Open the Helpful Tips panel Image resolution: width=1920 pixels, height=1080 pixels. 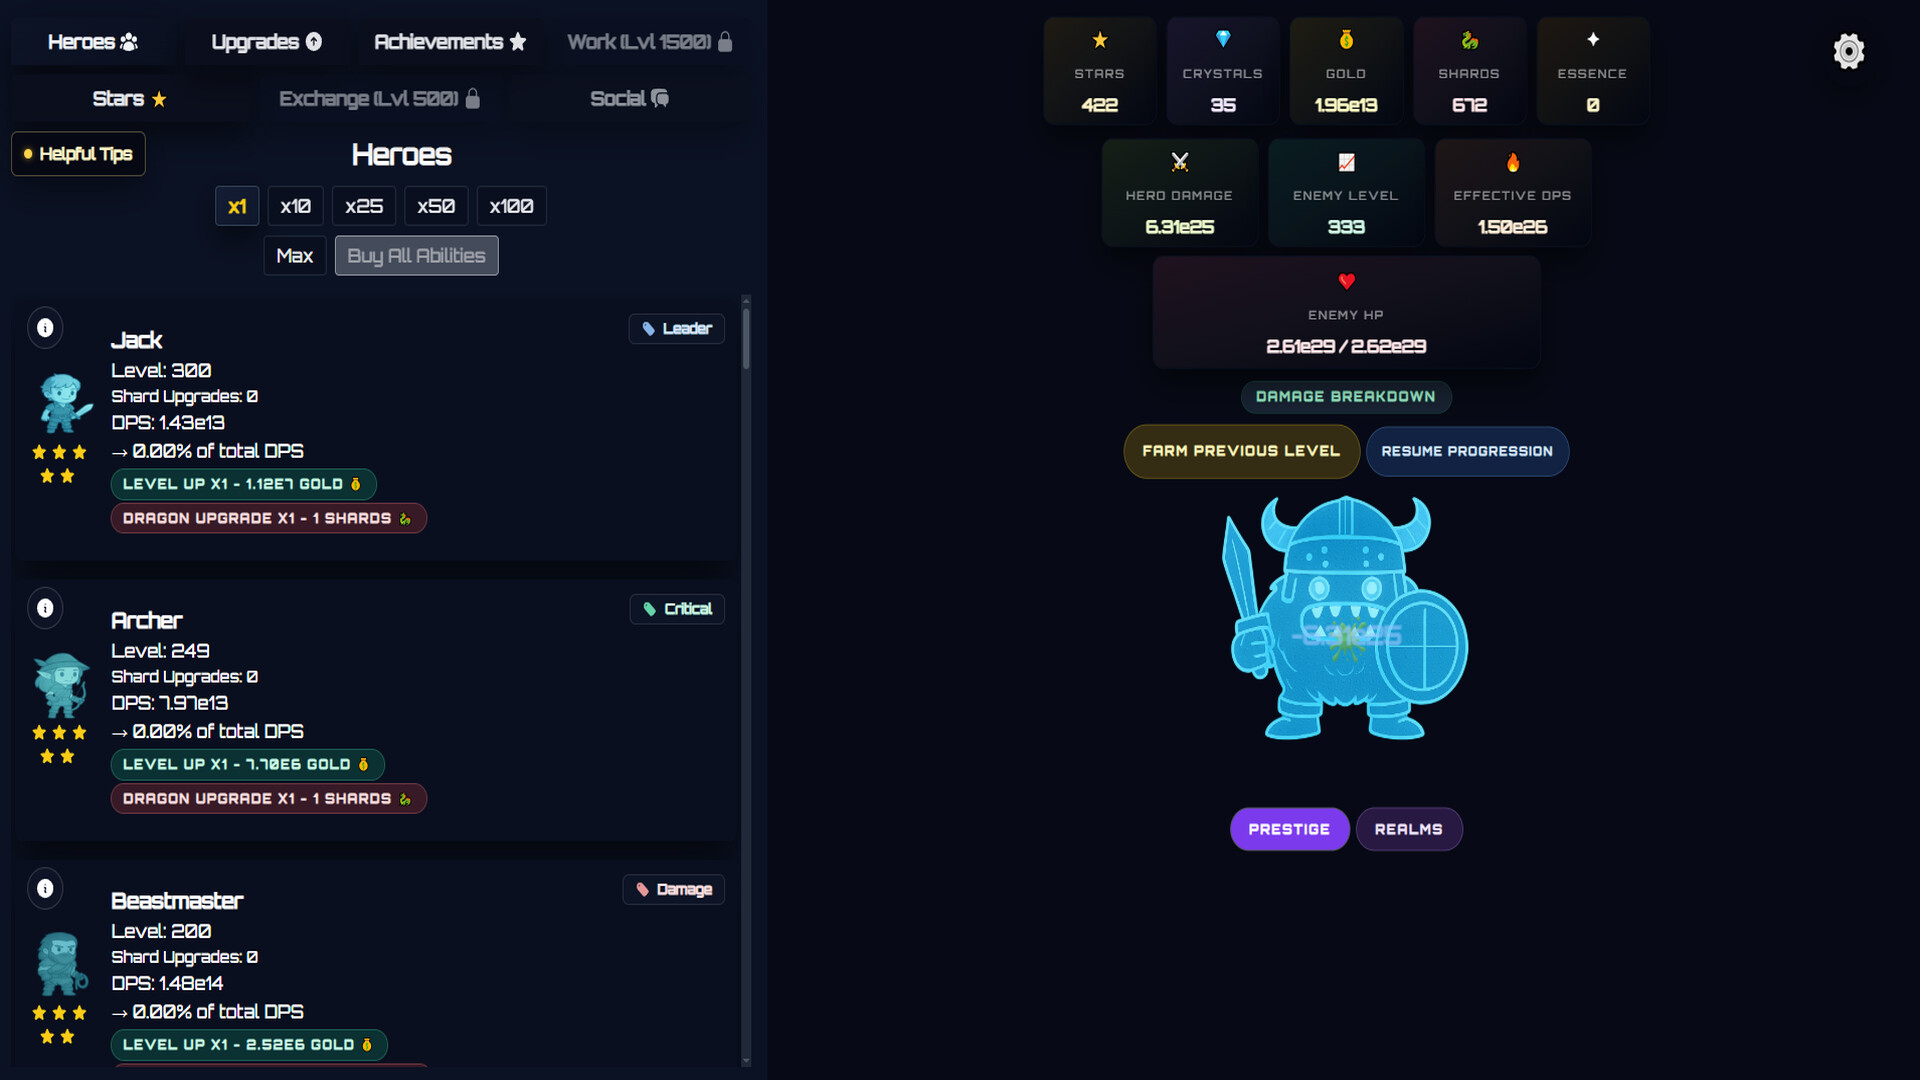pos(78,154)
